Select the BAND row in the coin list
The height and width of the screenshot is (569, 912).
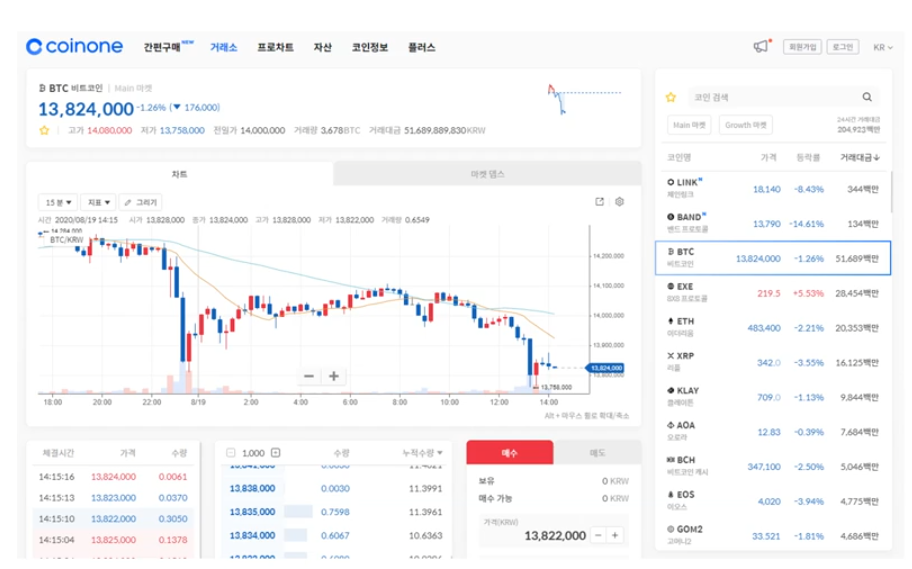(x=772, y=223)
